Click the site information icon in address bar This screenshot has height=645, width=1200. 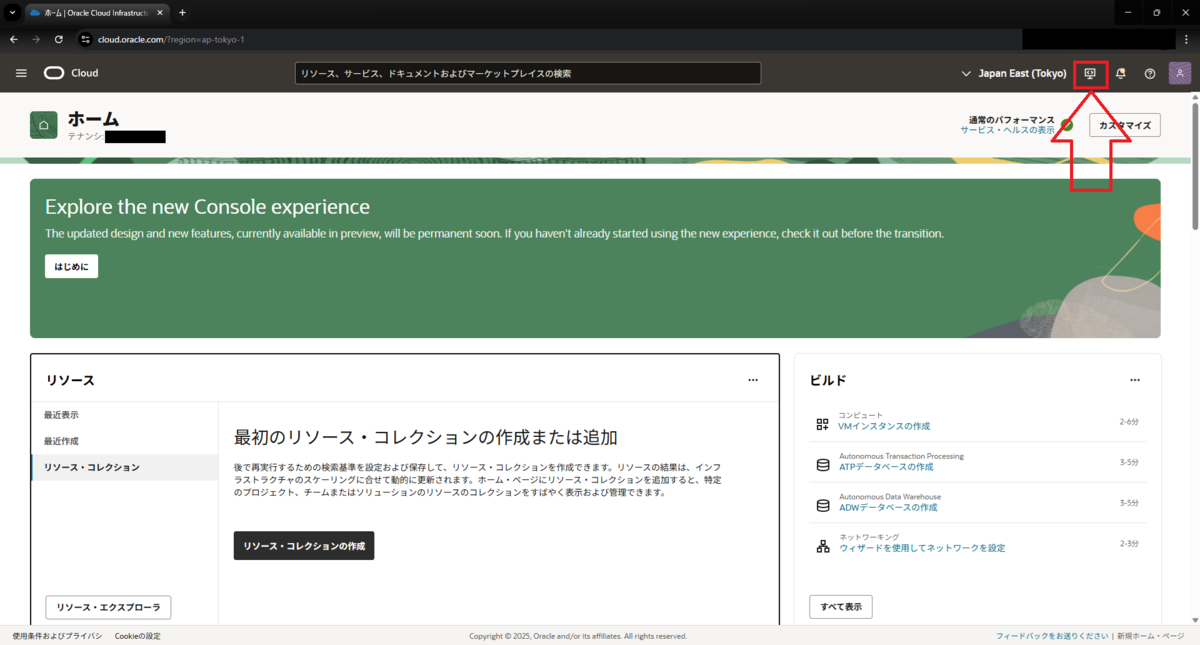coord(85,39)
